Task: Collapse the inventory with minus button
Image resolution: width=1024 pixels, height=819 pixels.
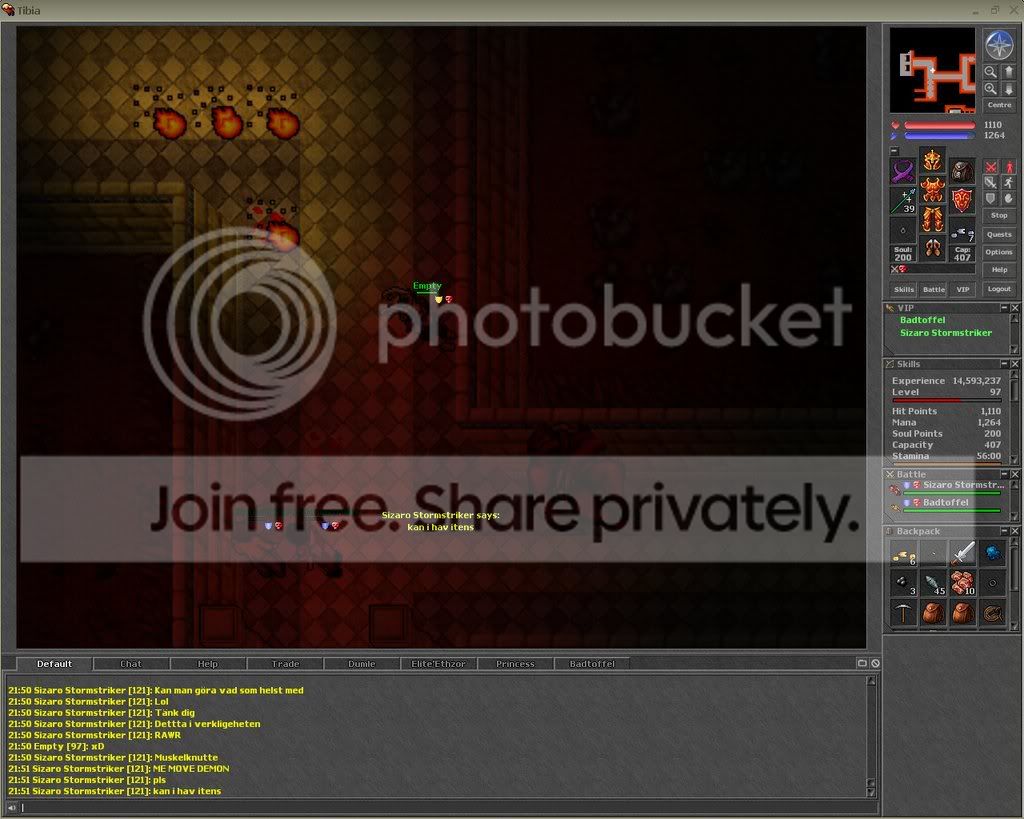Action: pyautogui.click(x=895, y=151)
